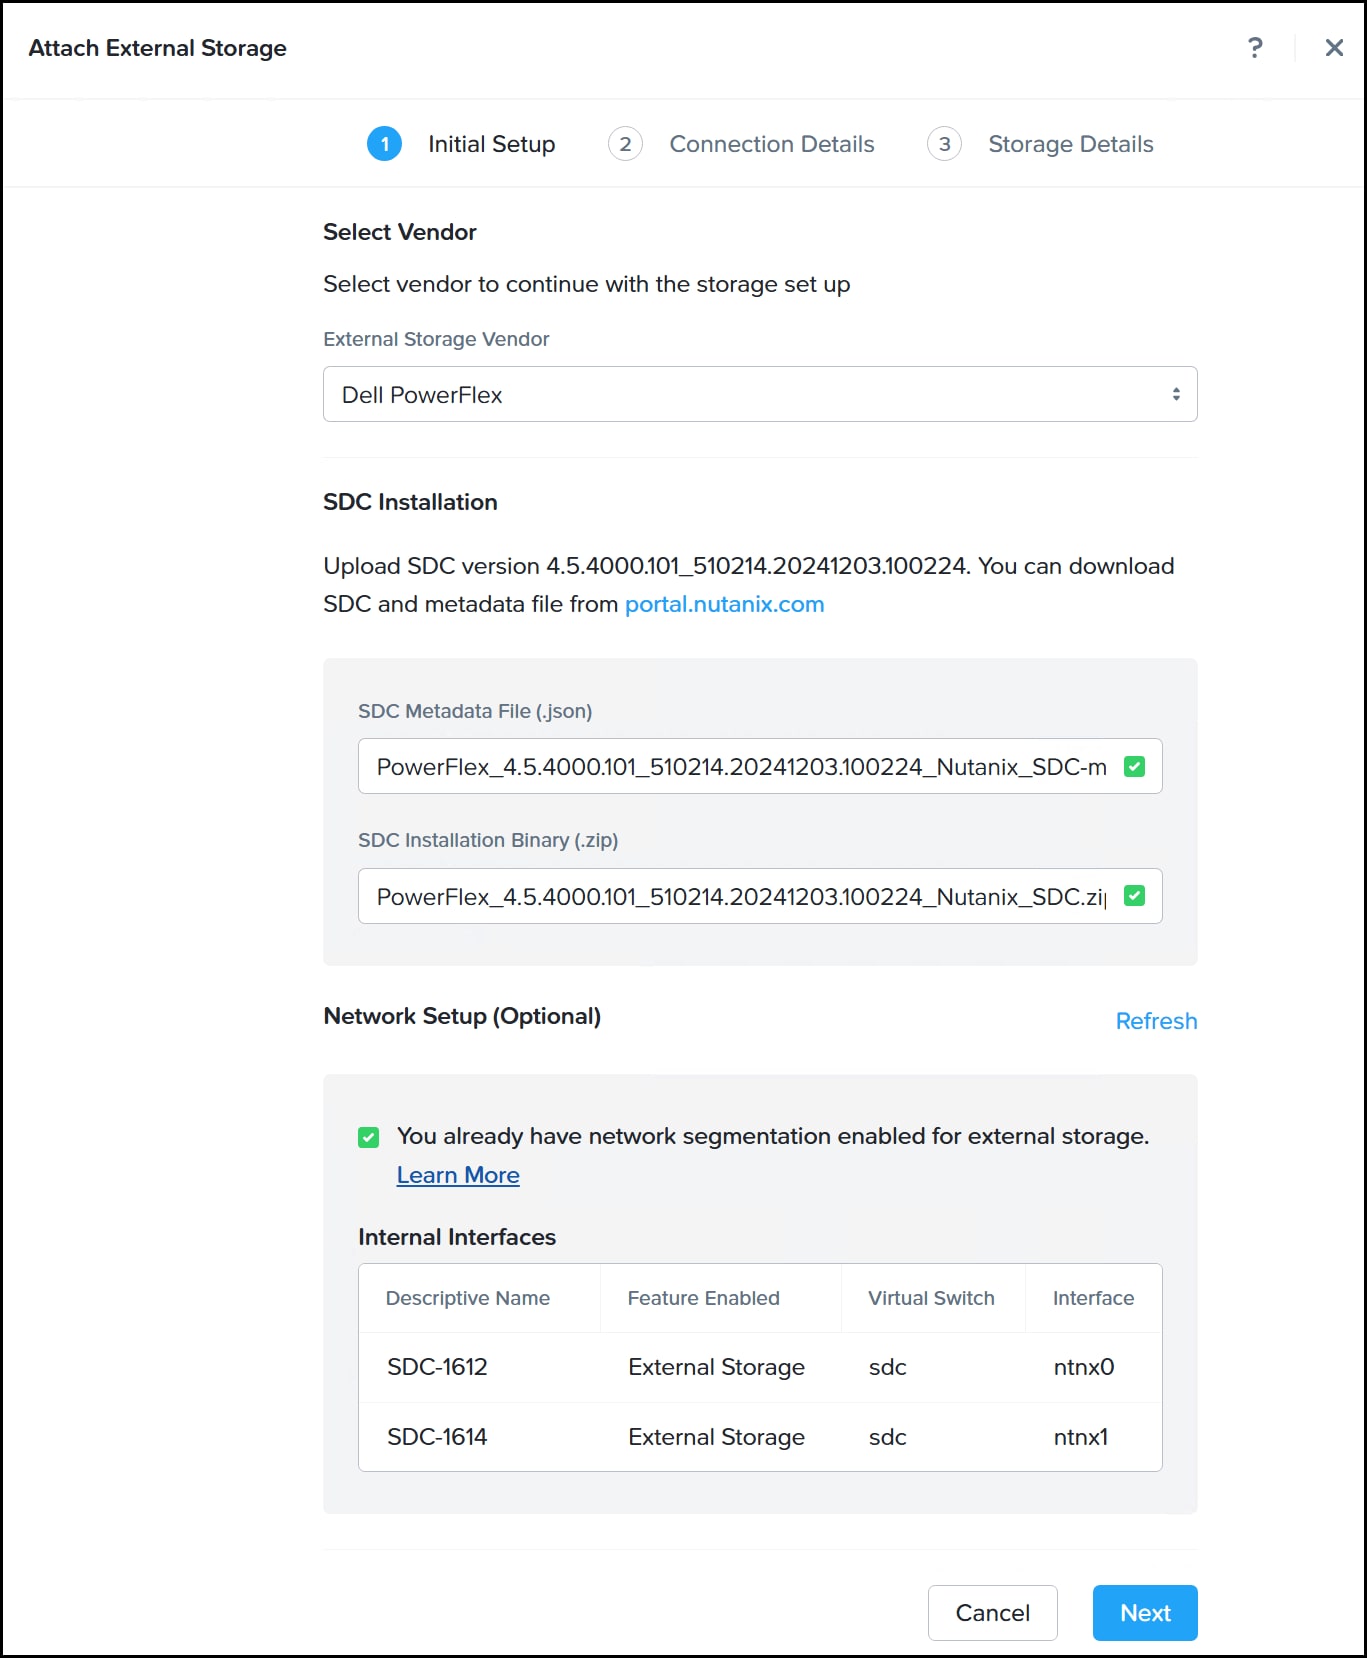This screenshot has height=1658, width=1367.
Task: Open the Learn More link
Action: coord(458,1175)
